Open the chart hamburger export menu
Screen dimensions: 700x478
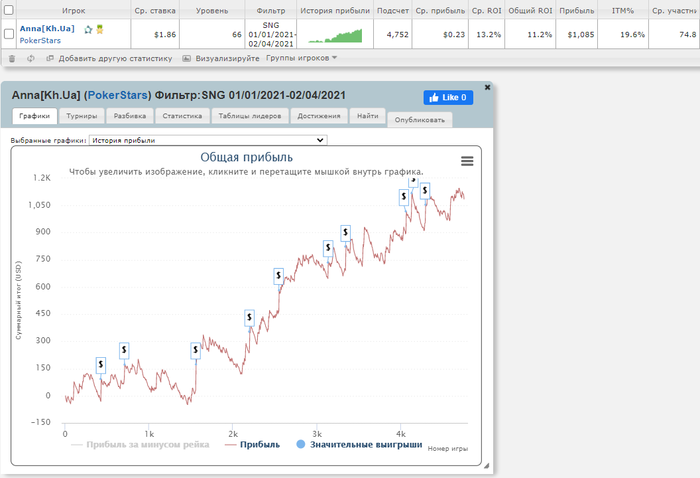[x=467, y=161]
